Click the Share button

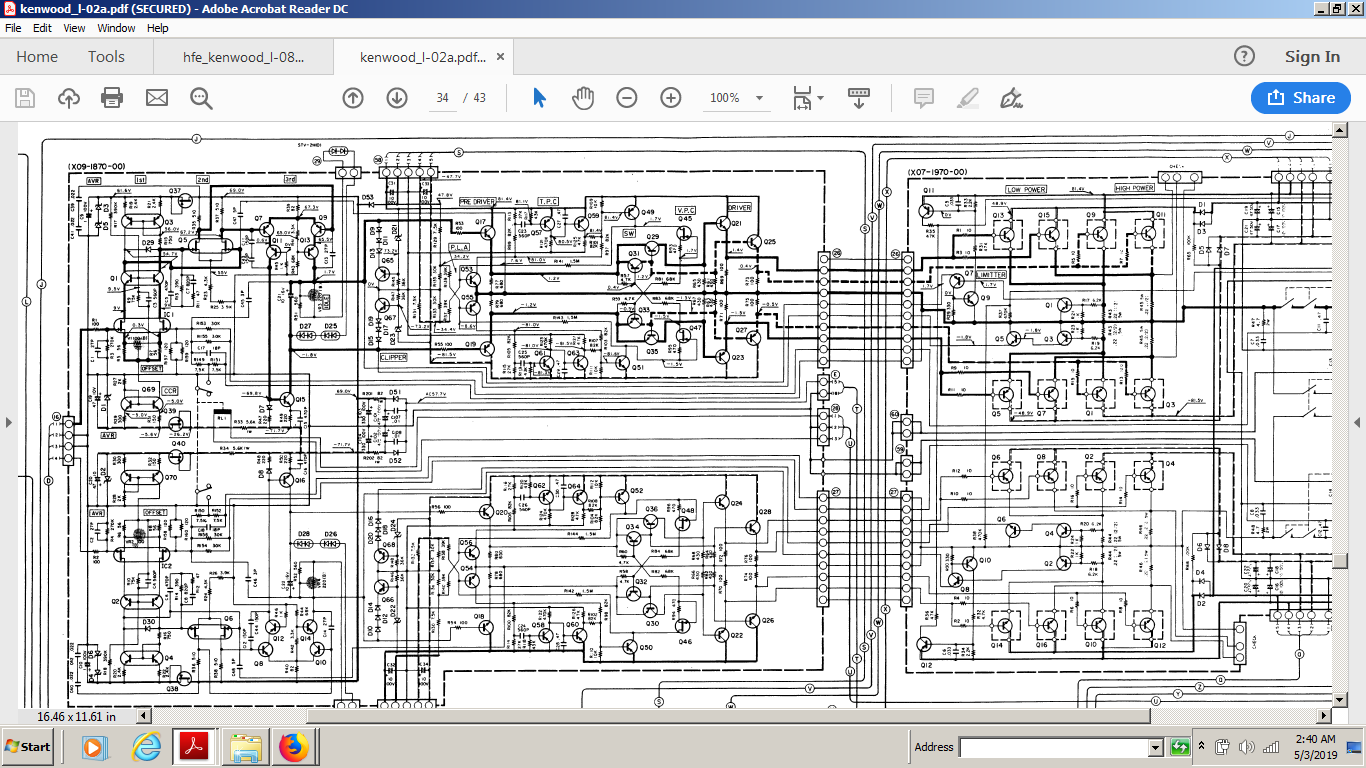[1301, 98]
